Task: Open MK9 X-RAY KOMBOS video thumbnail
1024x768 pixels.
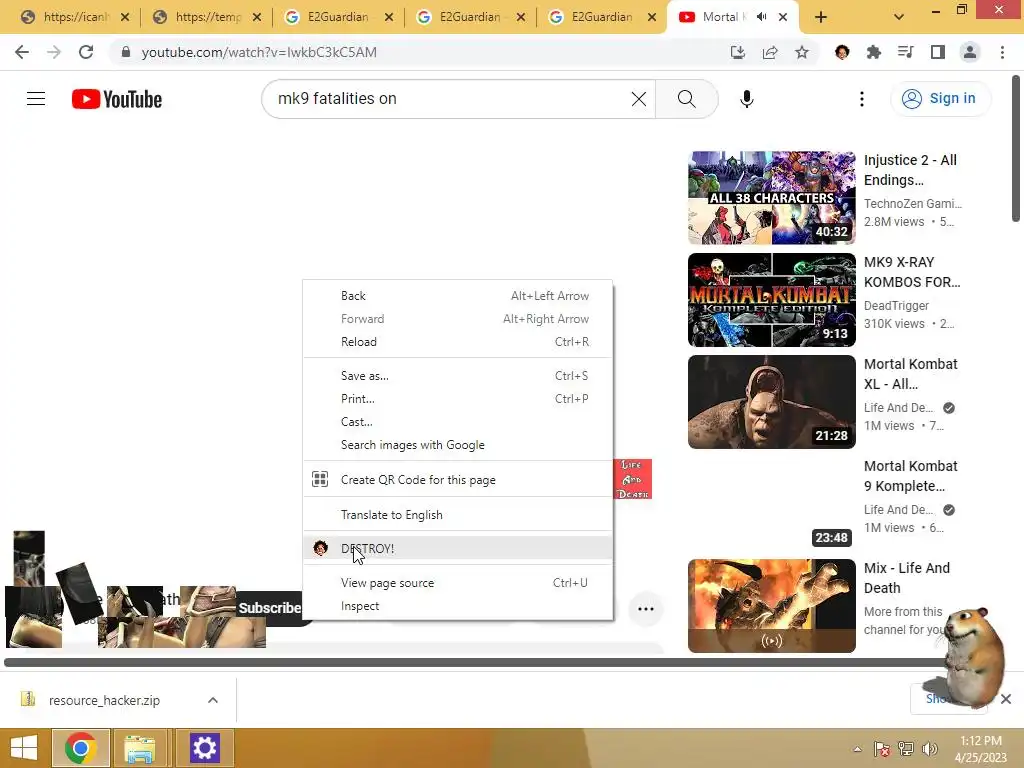Action: point(771,300)
